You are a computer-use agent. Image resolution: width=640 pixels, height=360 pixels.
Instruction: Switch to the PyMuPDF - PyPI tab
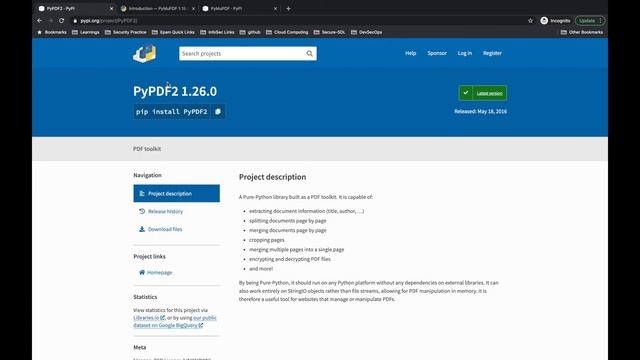(x=240, y=8)
